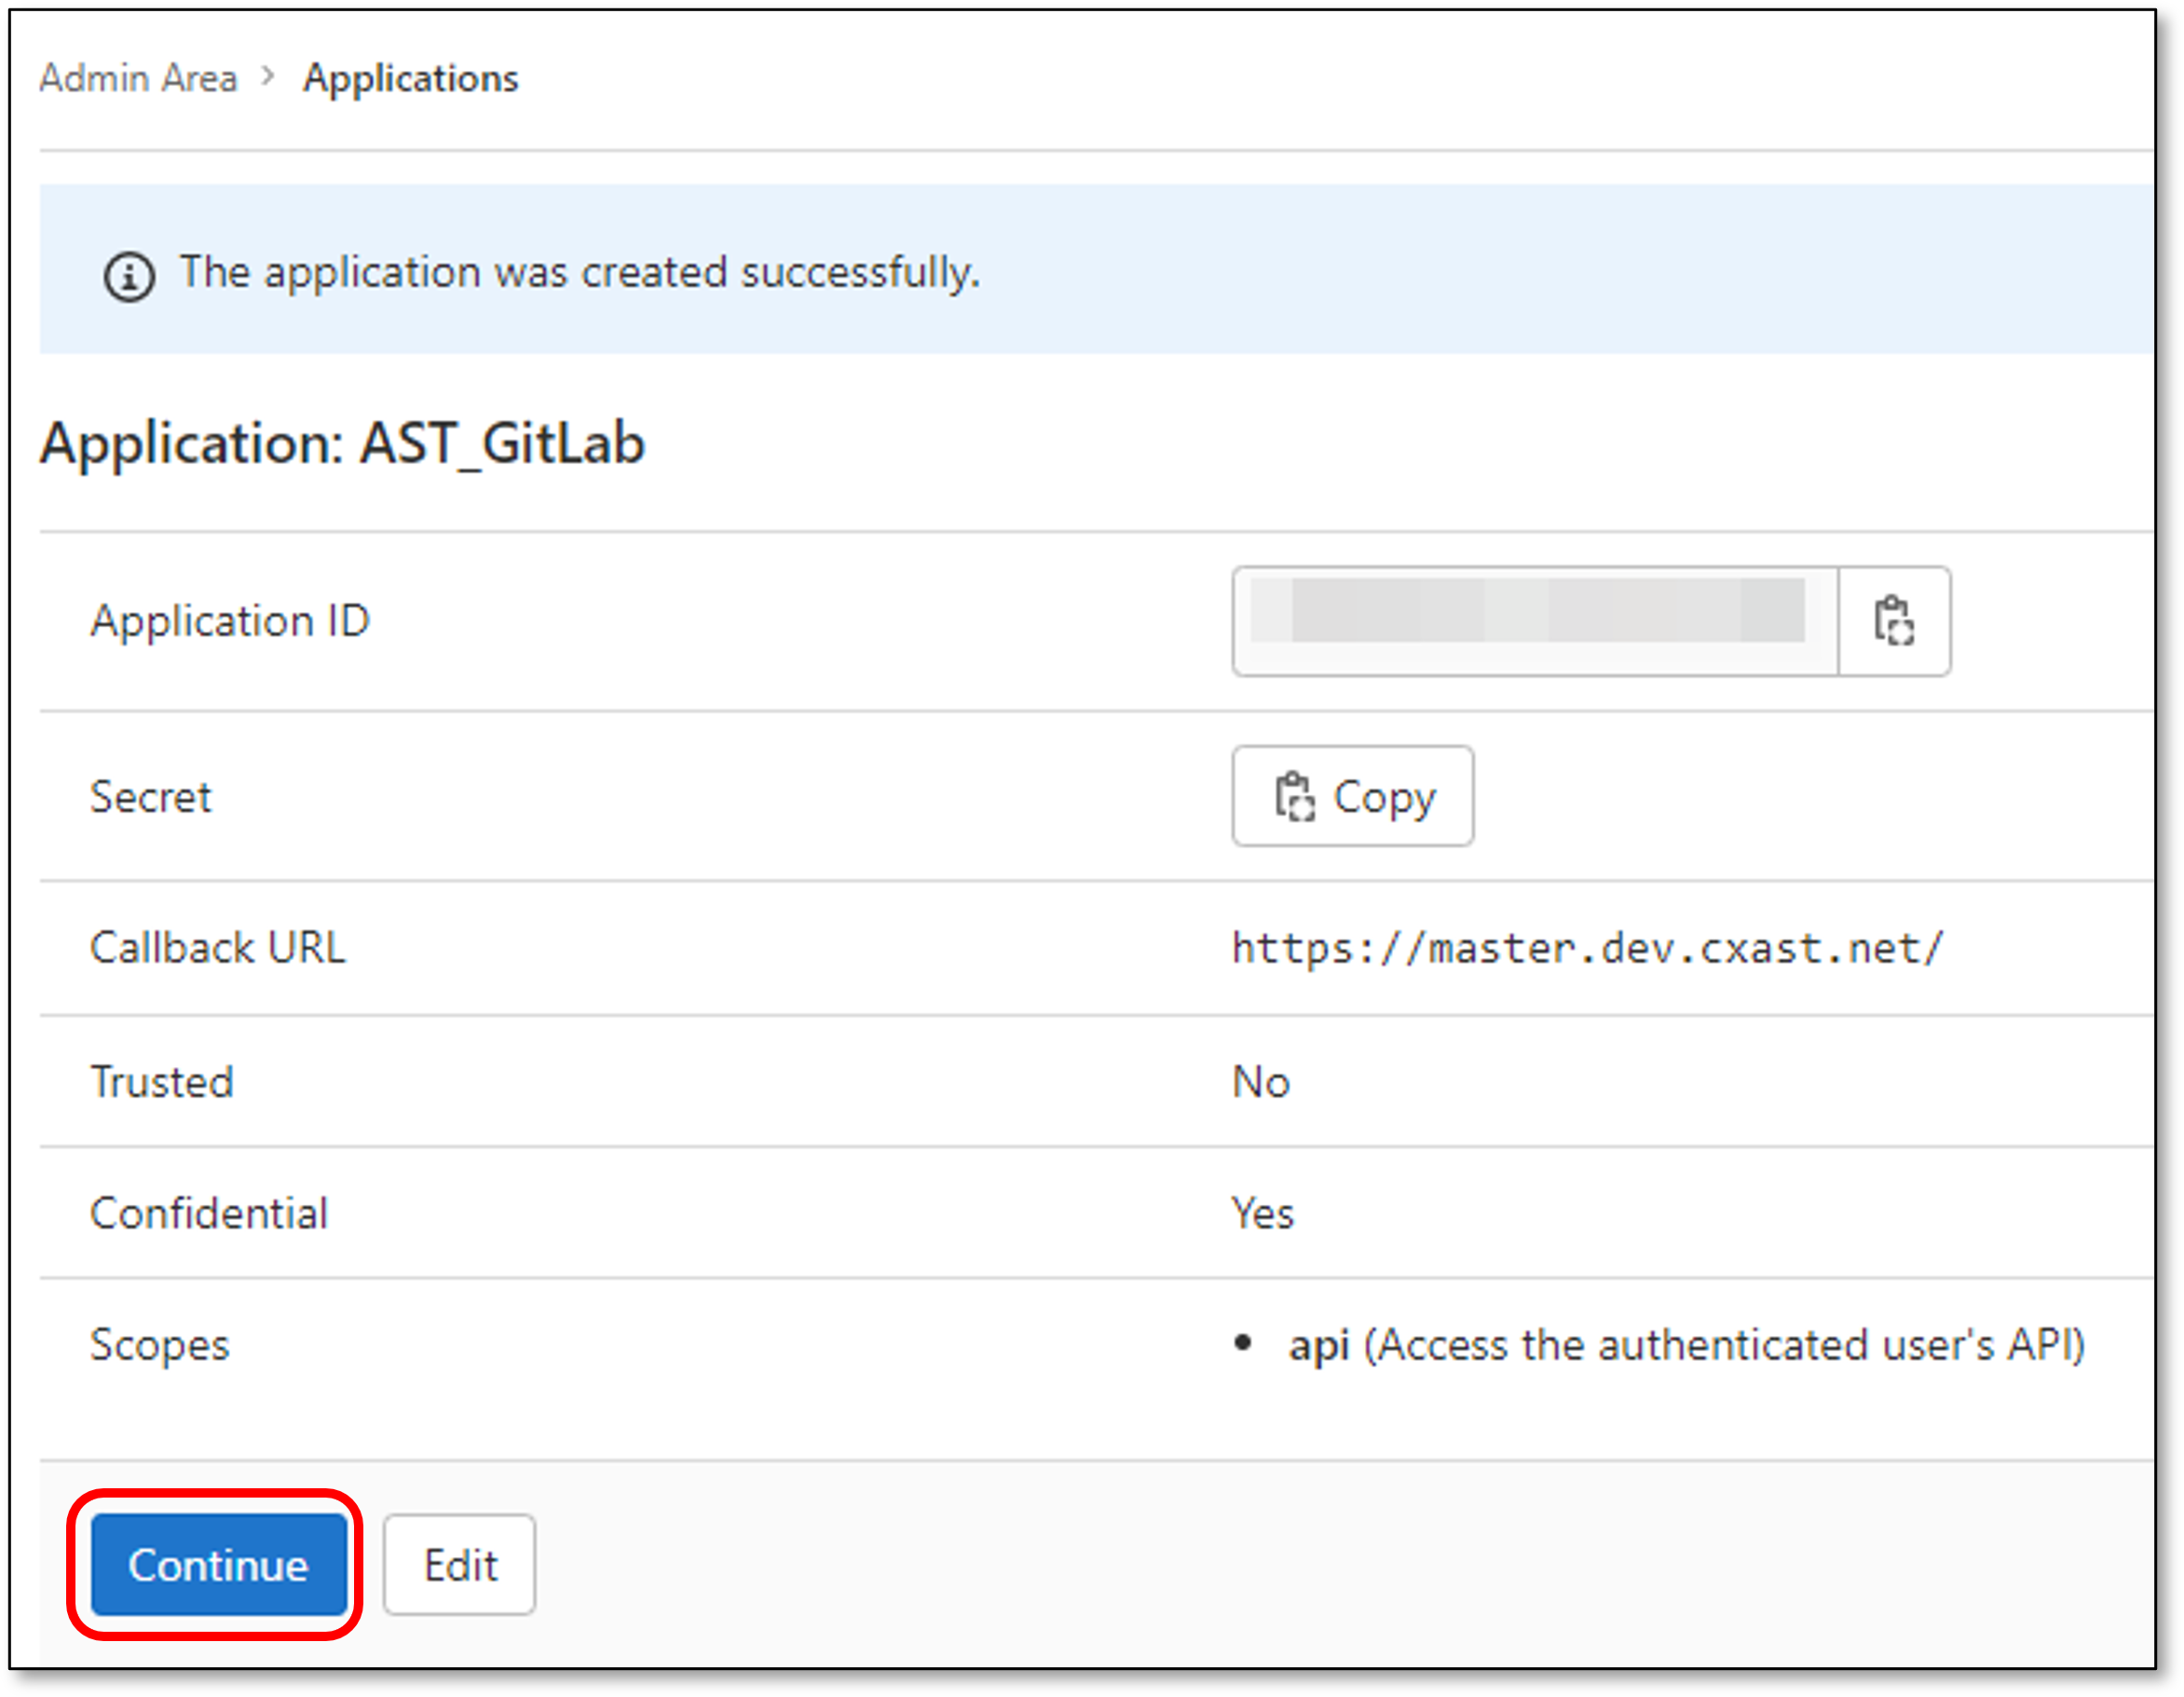
Task: Copy Application ID using clipboard icon
Action: tap(1893, 621)
